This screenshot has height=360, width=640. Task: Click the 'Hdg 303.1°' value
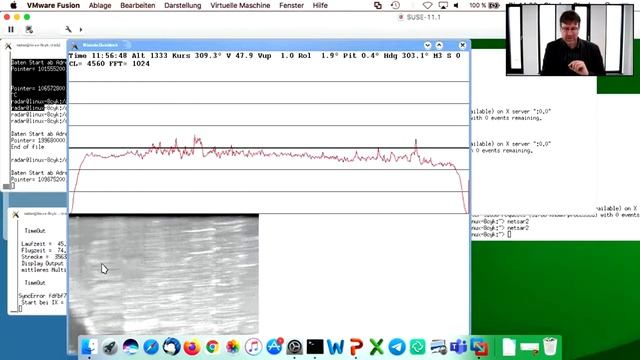pyautogui.click(x=406, y=56)
